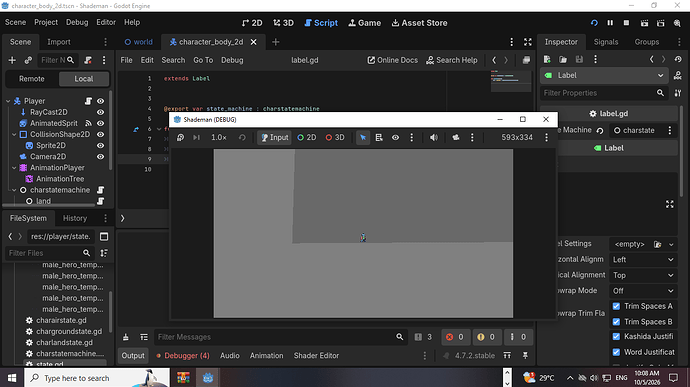Click signal icon on AnimatedSprite node
The width and height of the screenshot is (690, 387).
(x=88, y=123)
